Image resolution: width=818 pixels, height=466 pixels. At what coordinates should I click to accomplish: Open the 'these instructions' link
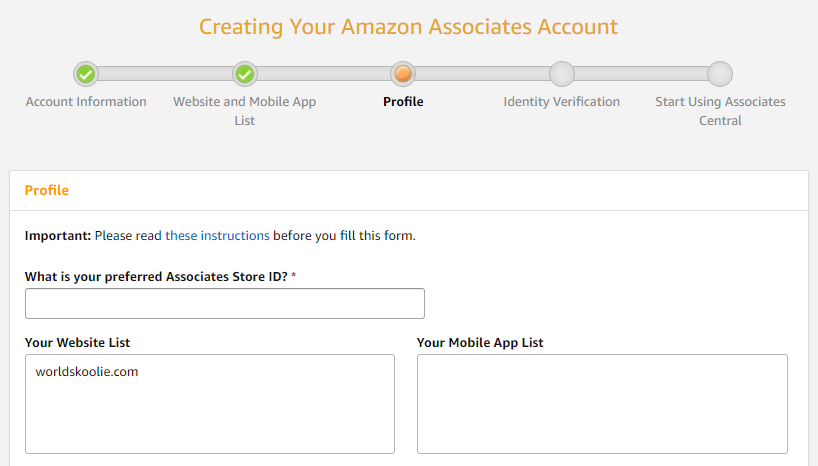(x=217, y=236)
